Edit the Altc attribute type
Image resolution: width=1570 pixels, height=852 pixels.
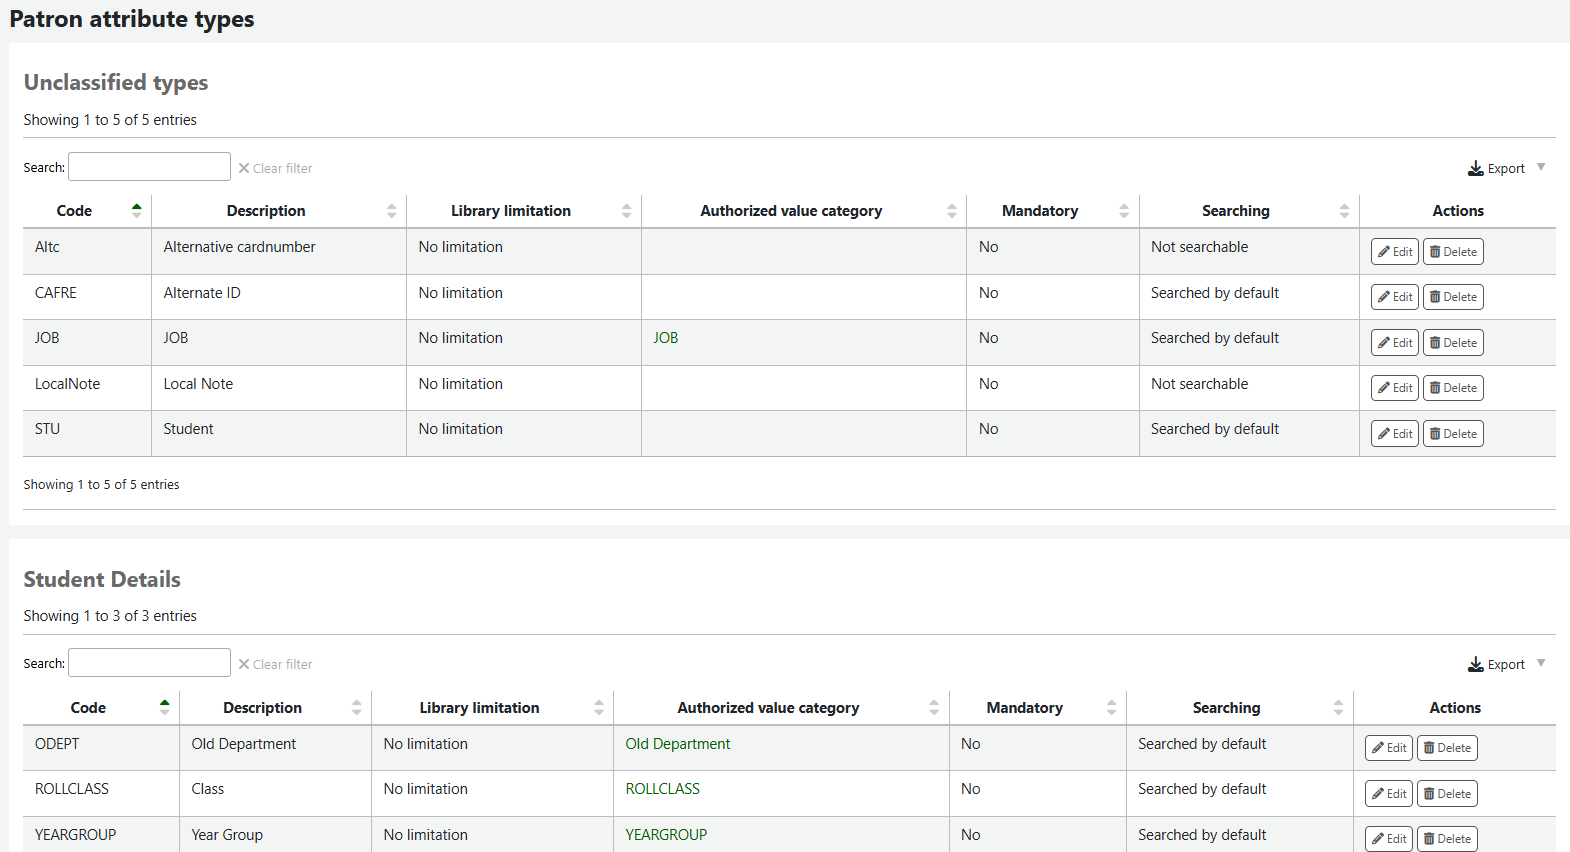pyautogui.click(x=1394, y=252)
